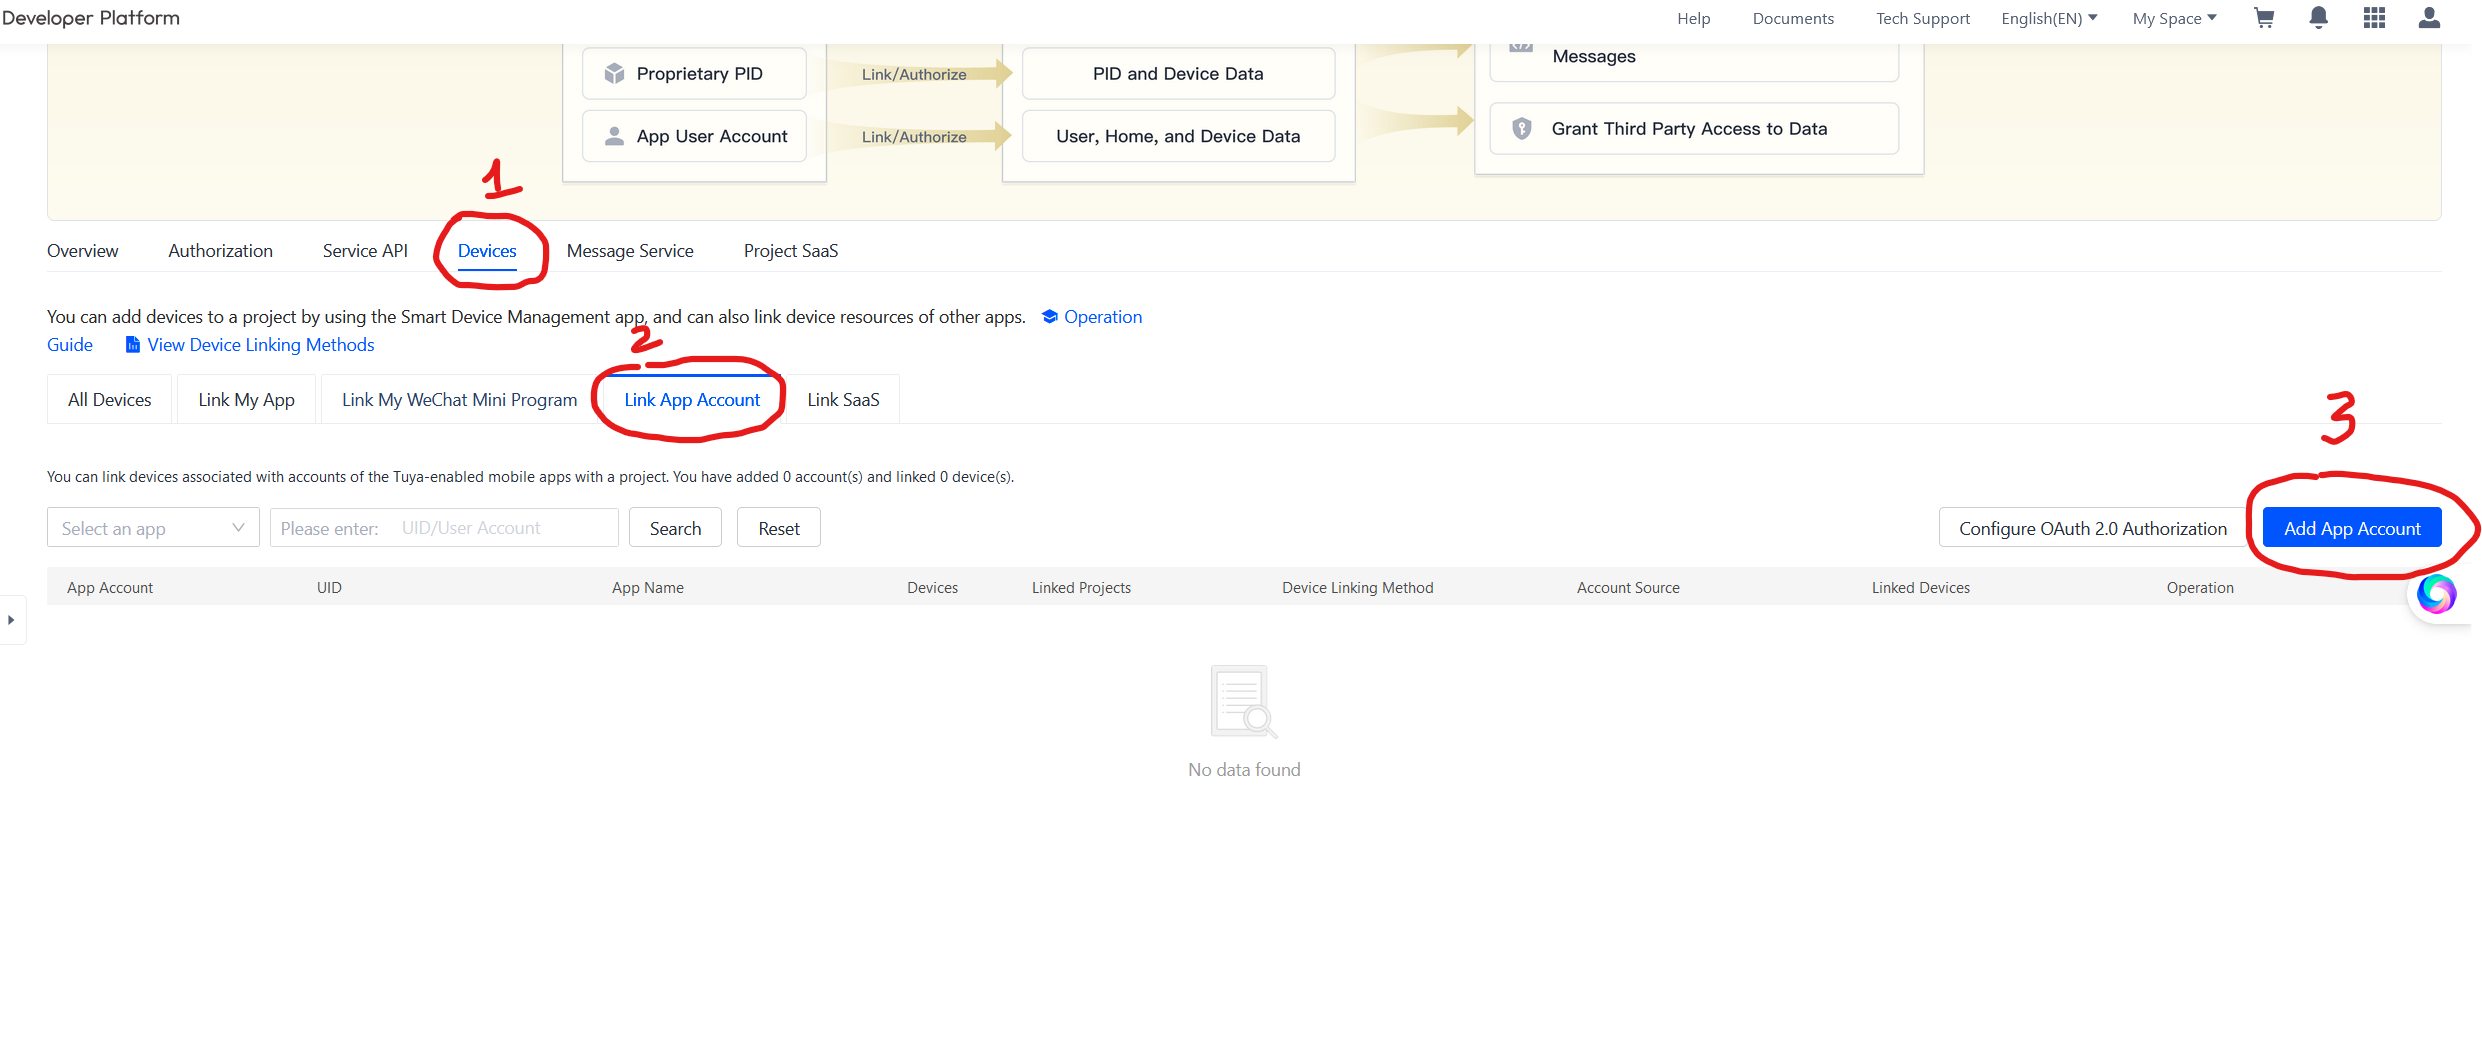Open the Select an app dropdown
Screen dimensions: 2482x1060
pos(153,528)
